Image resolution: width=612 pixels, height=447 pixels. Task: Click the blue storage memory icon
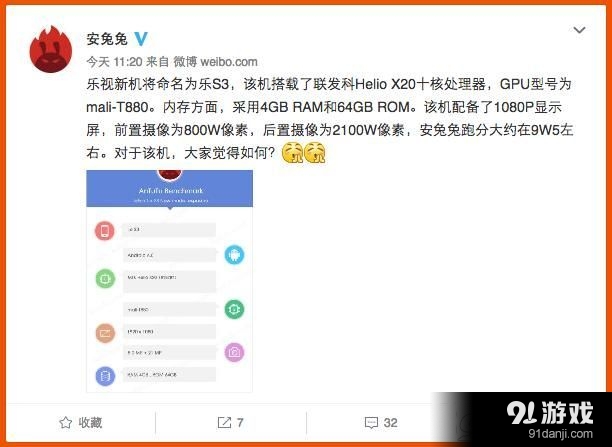point(105,376)
